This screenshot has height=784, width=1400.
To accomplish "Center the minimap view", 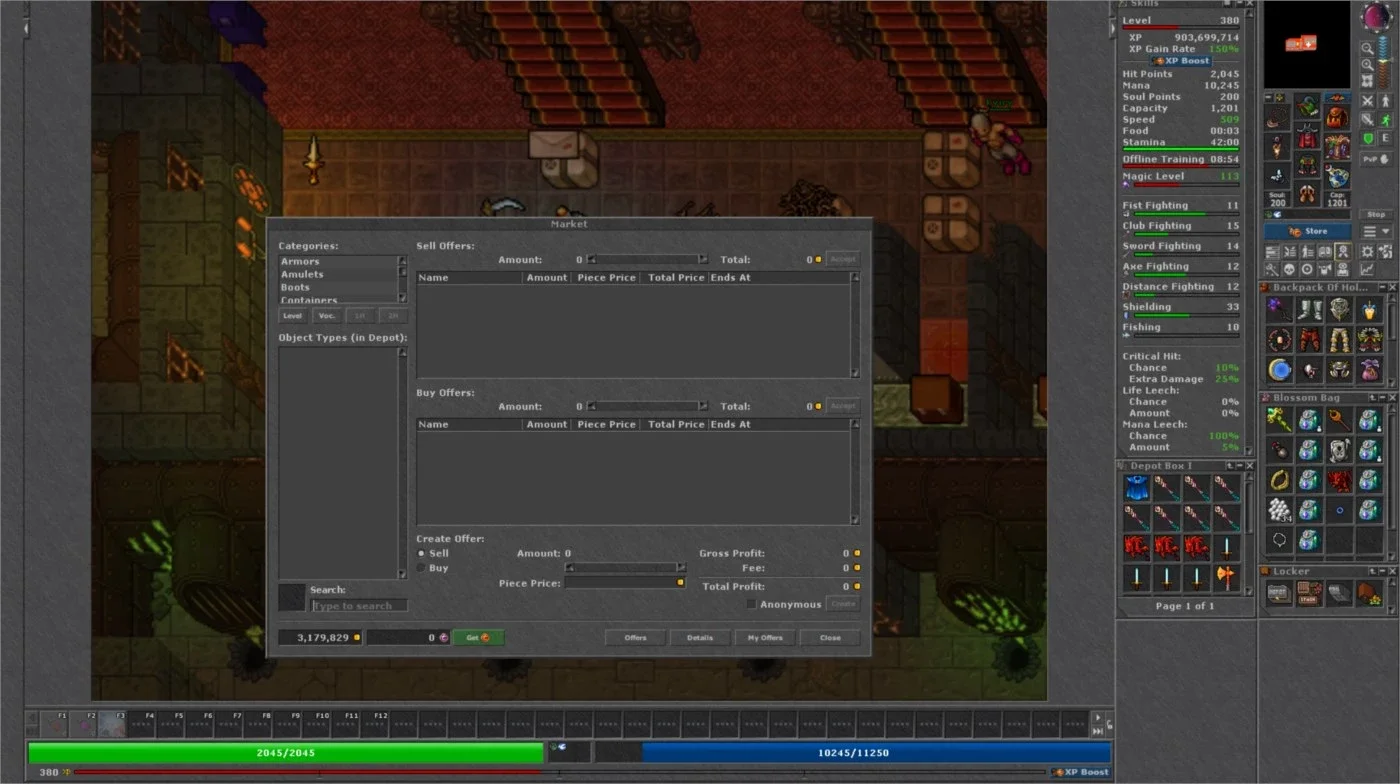I will 1367,82.
